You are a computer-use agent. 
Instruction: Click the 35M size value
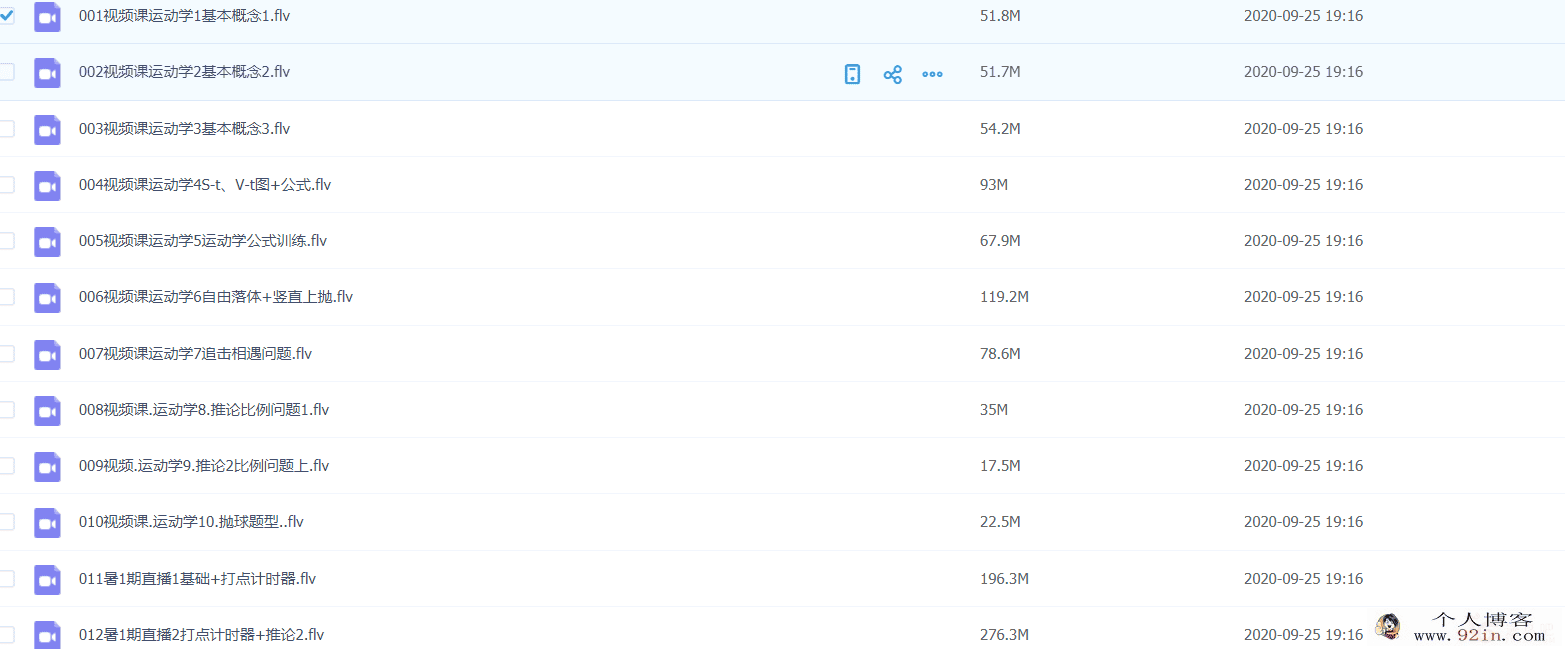[994, 410]
